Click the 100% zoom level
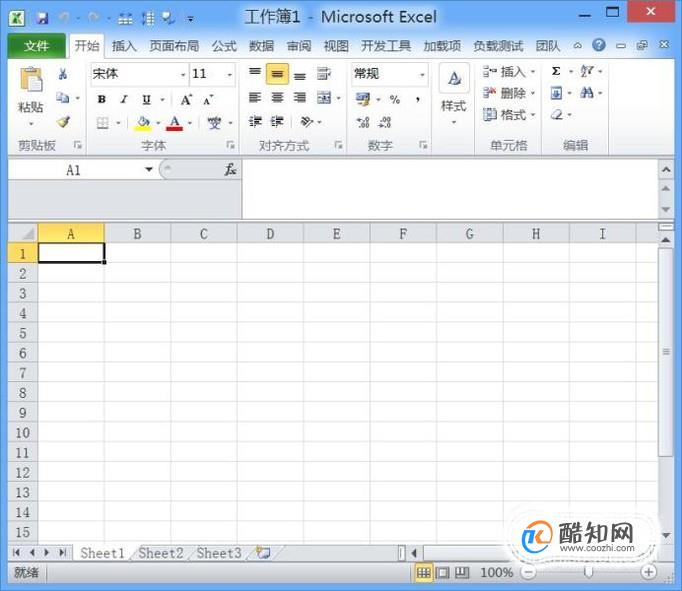The image size is (682, 591). pyautogui.click(x=497, y=573)
